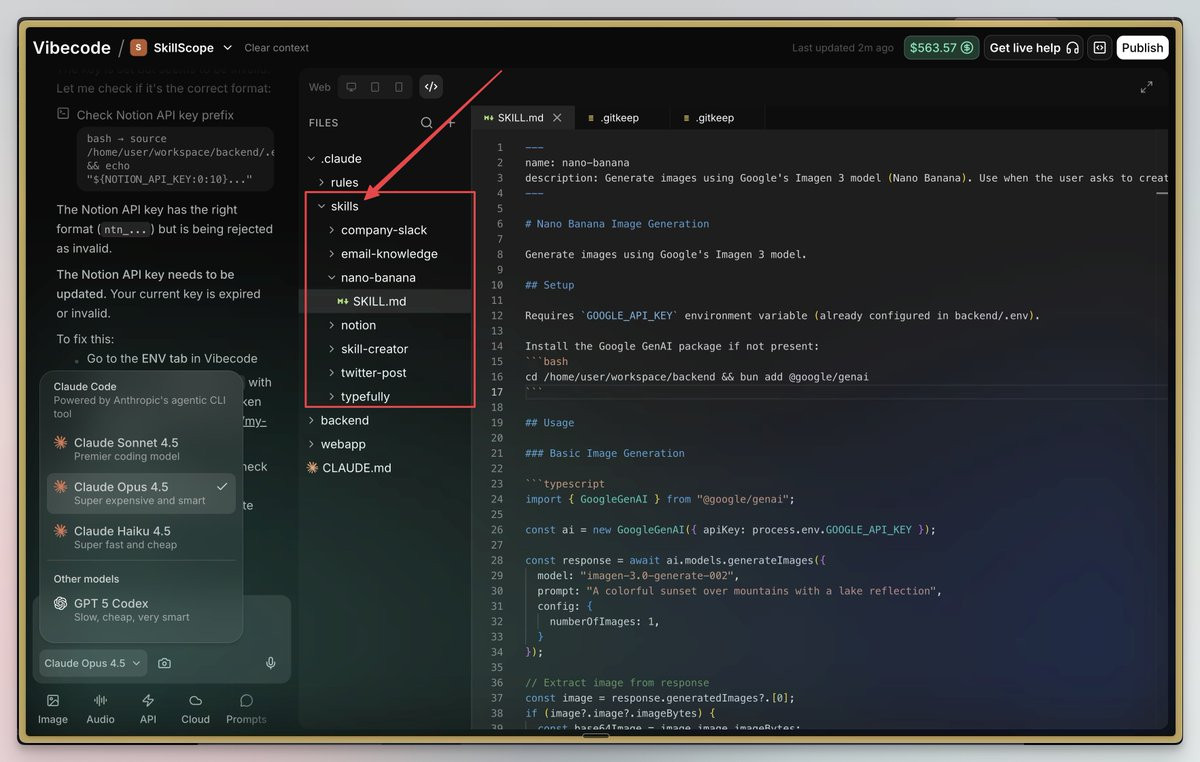Screen dimensions: 1200x762
Task: Expand the editor to fullscreen
Action: [1147, 87]
